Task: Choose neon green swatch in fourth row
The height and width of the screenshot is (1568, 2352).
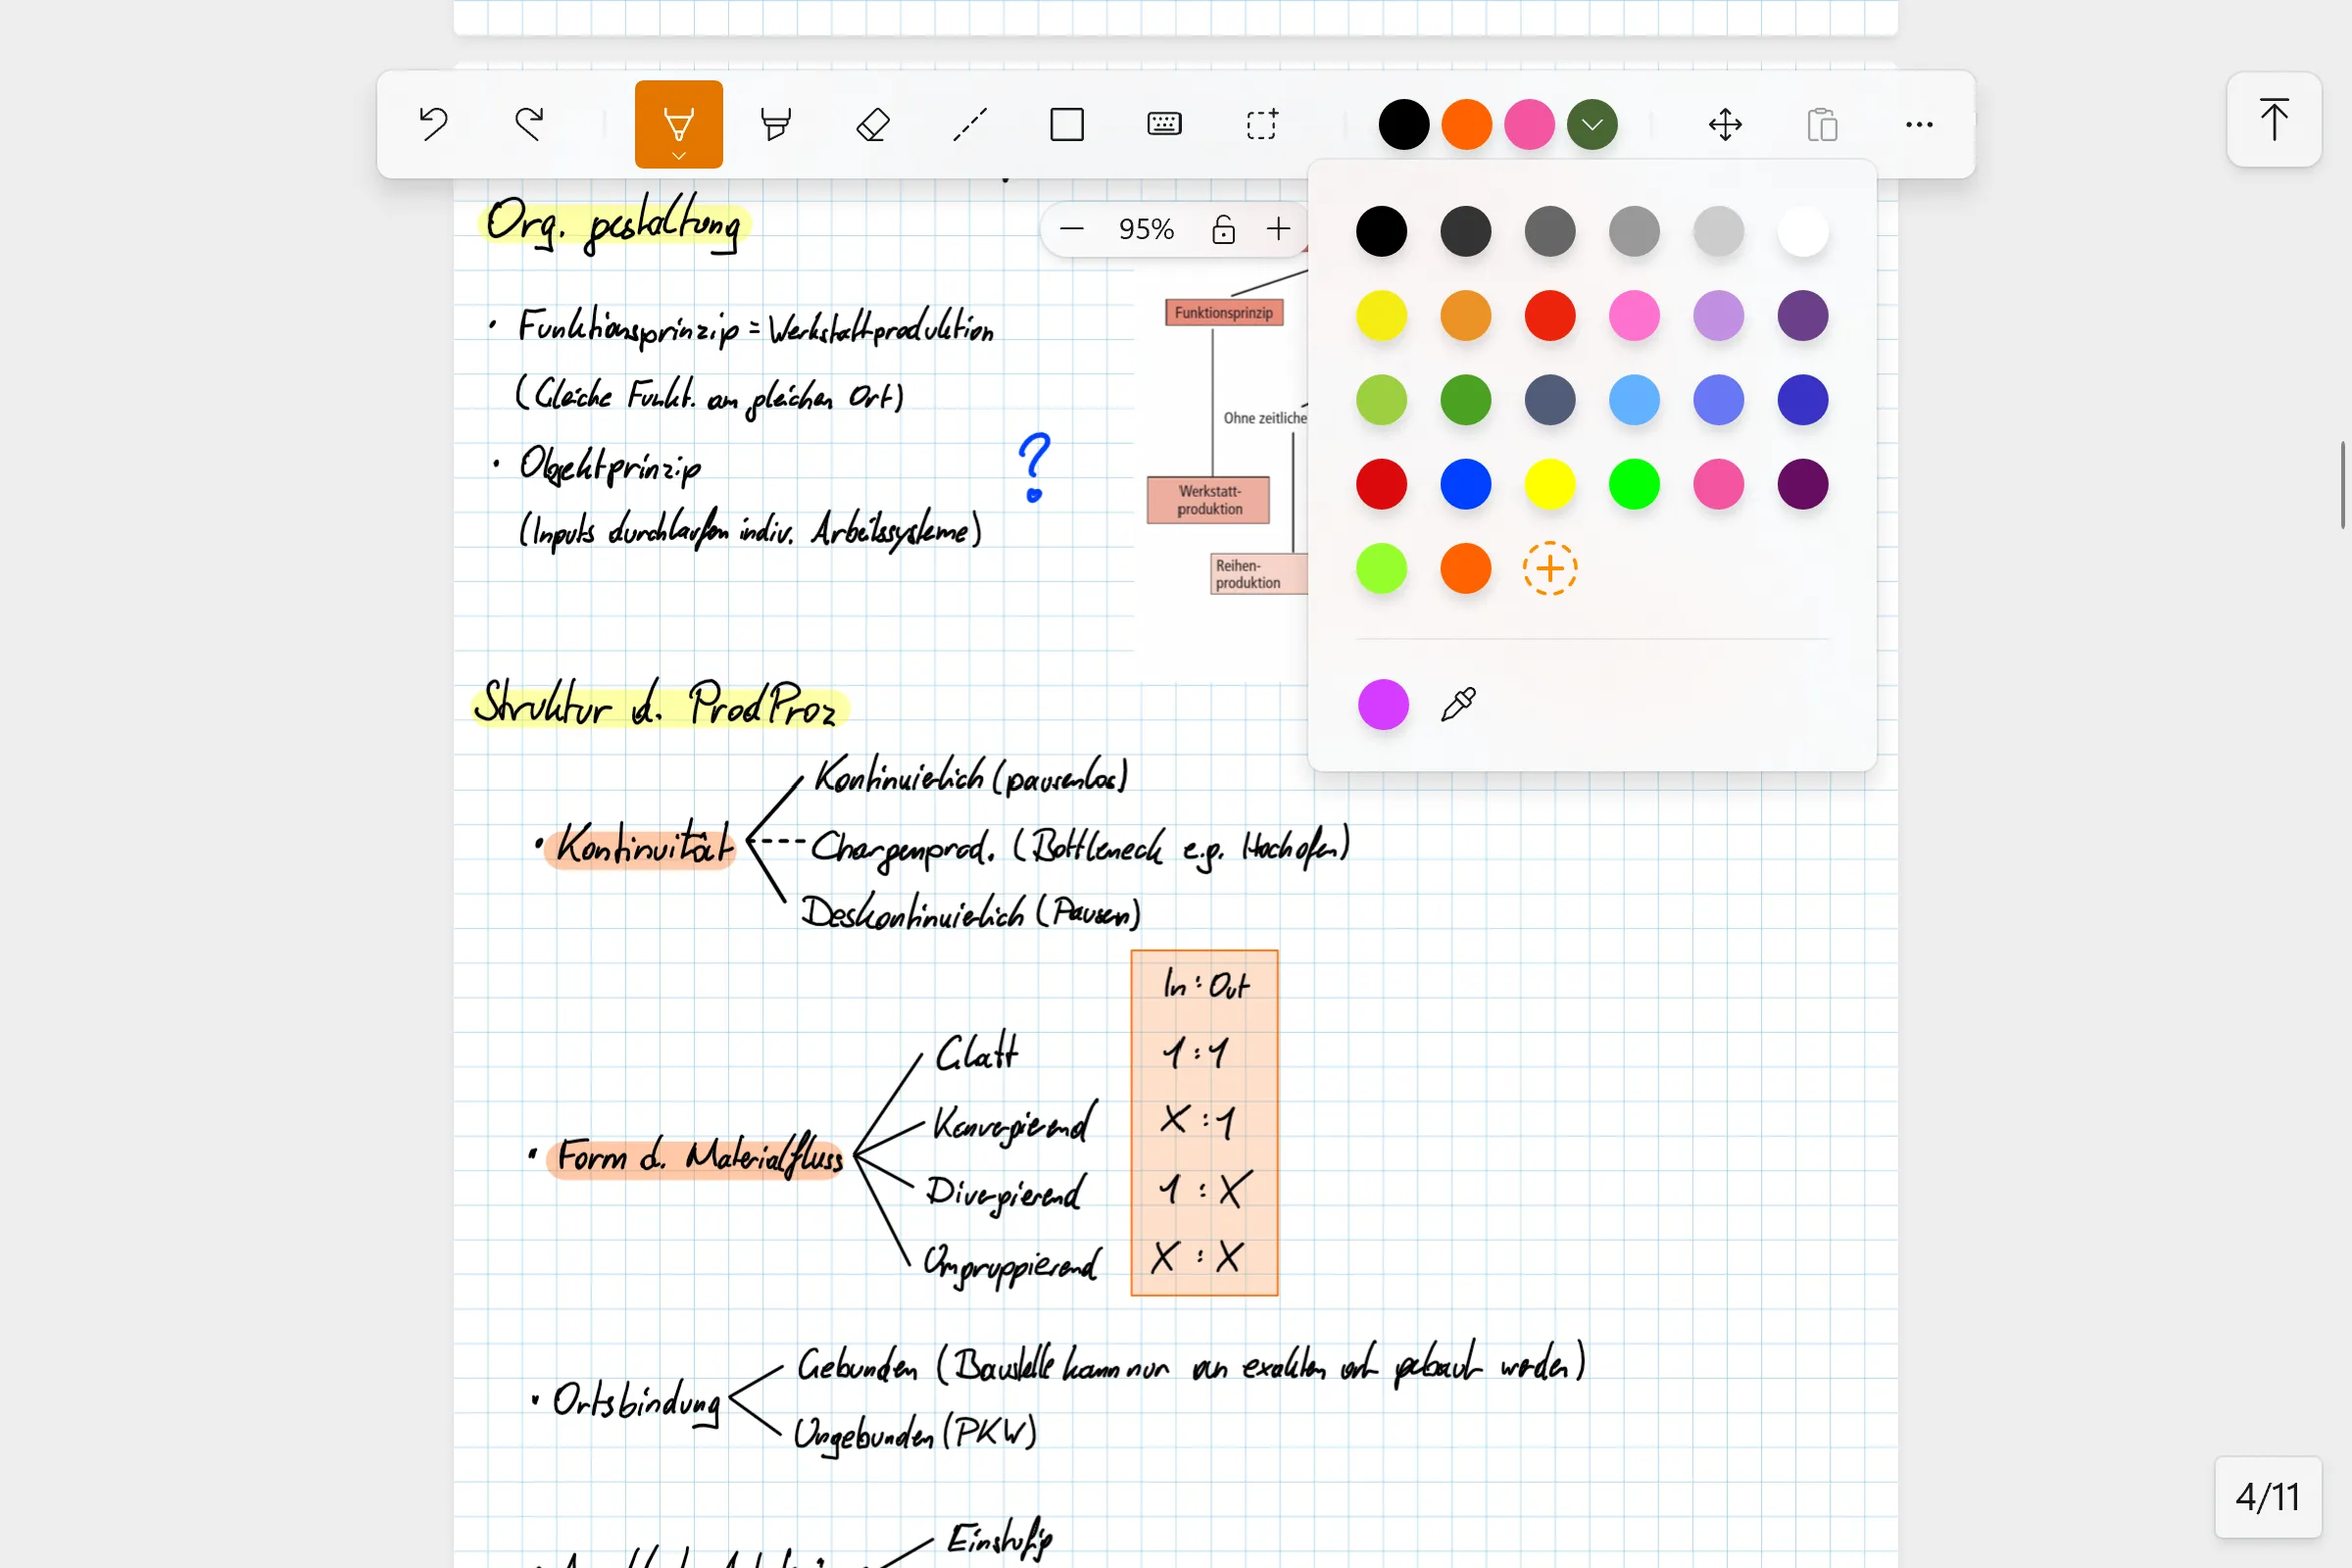Action: pos(1634,484)
